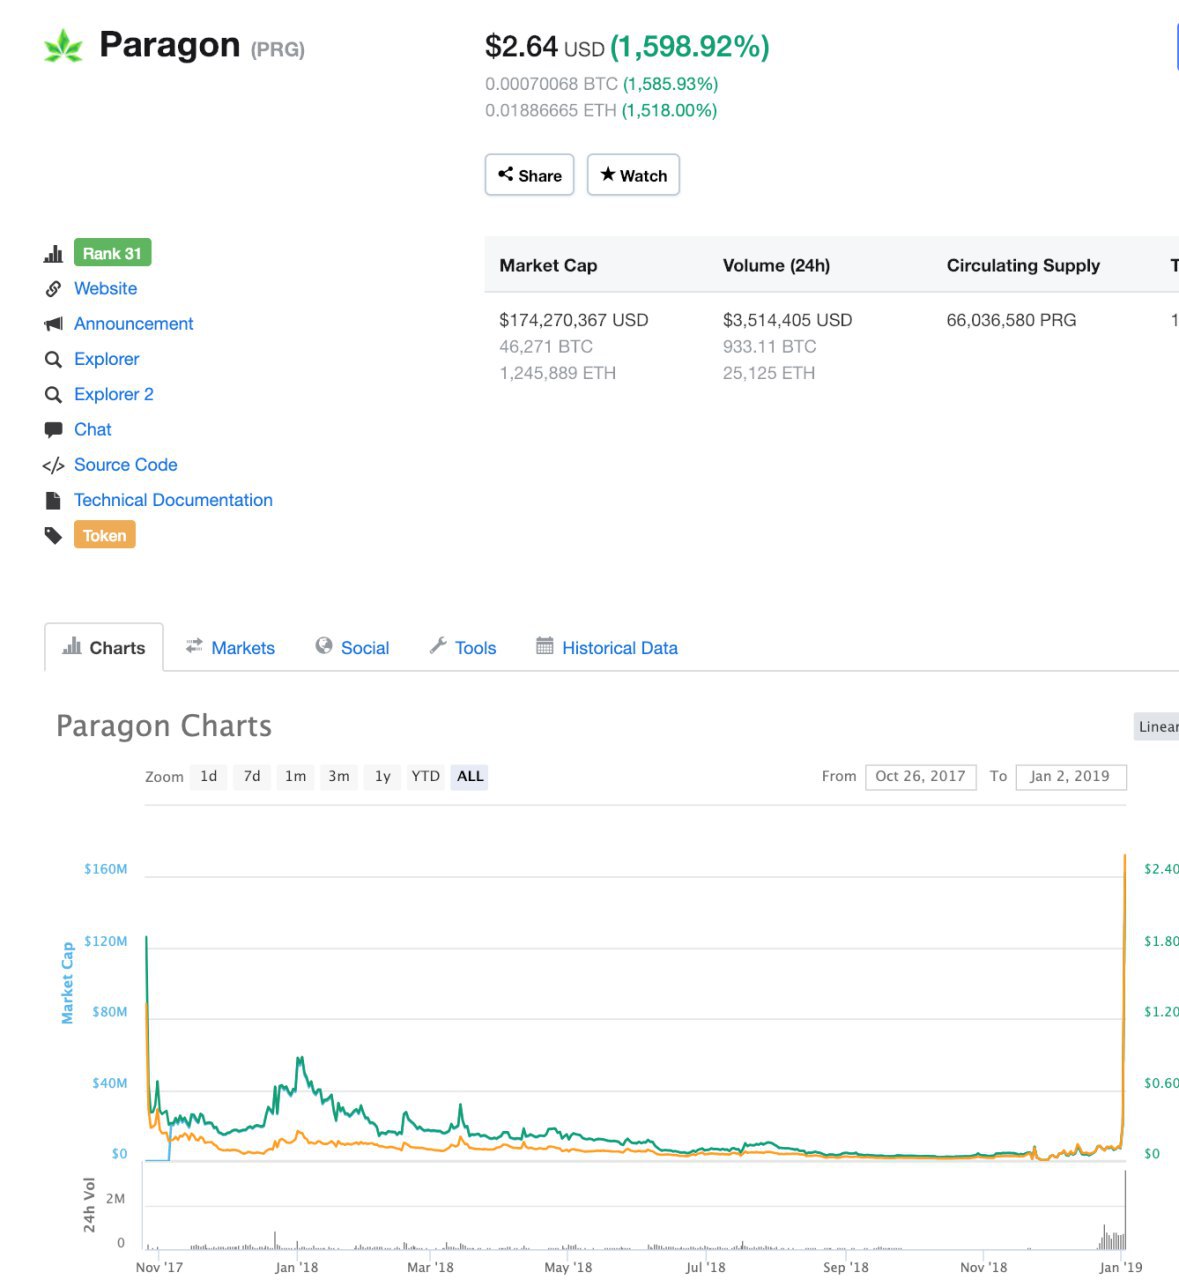Set chart zoom to 1m
Viewport: 1179px width, 1280px height.
pyautogui.click(x=295, y=776)
